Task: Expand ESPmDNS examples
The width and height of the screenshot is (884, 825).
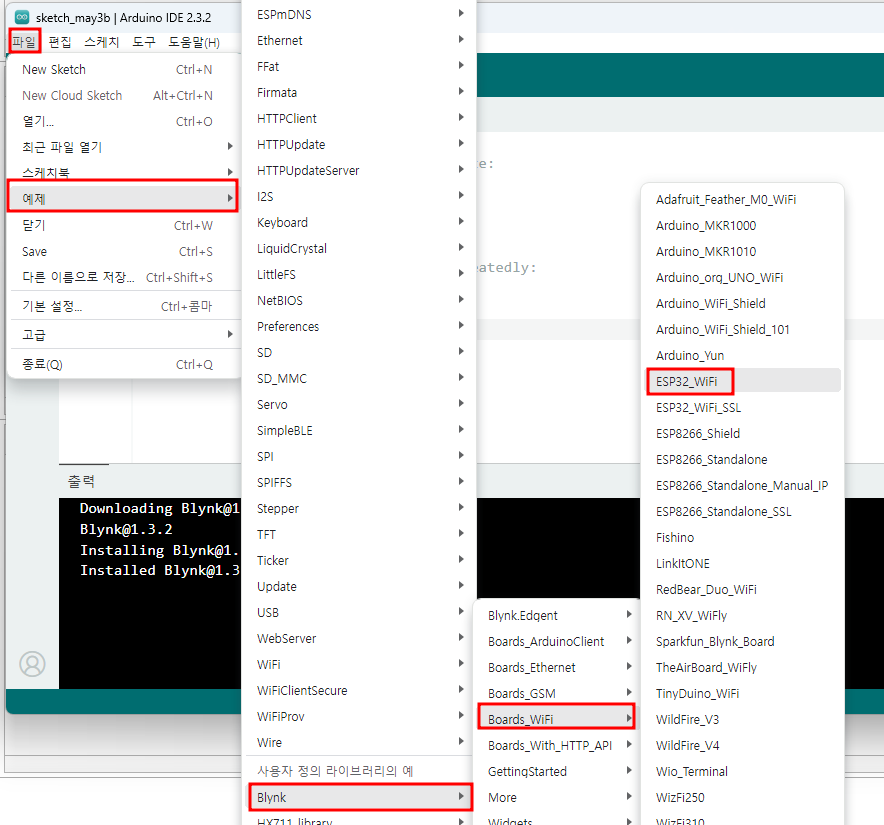Action: pyautogui.click(x=360, y=15)
